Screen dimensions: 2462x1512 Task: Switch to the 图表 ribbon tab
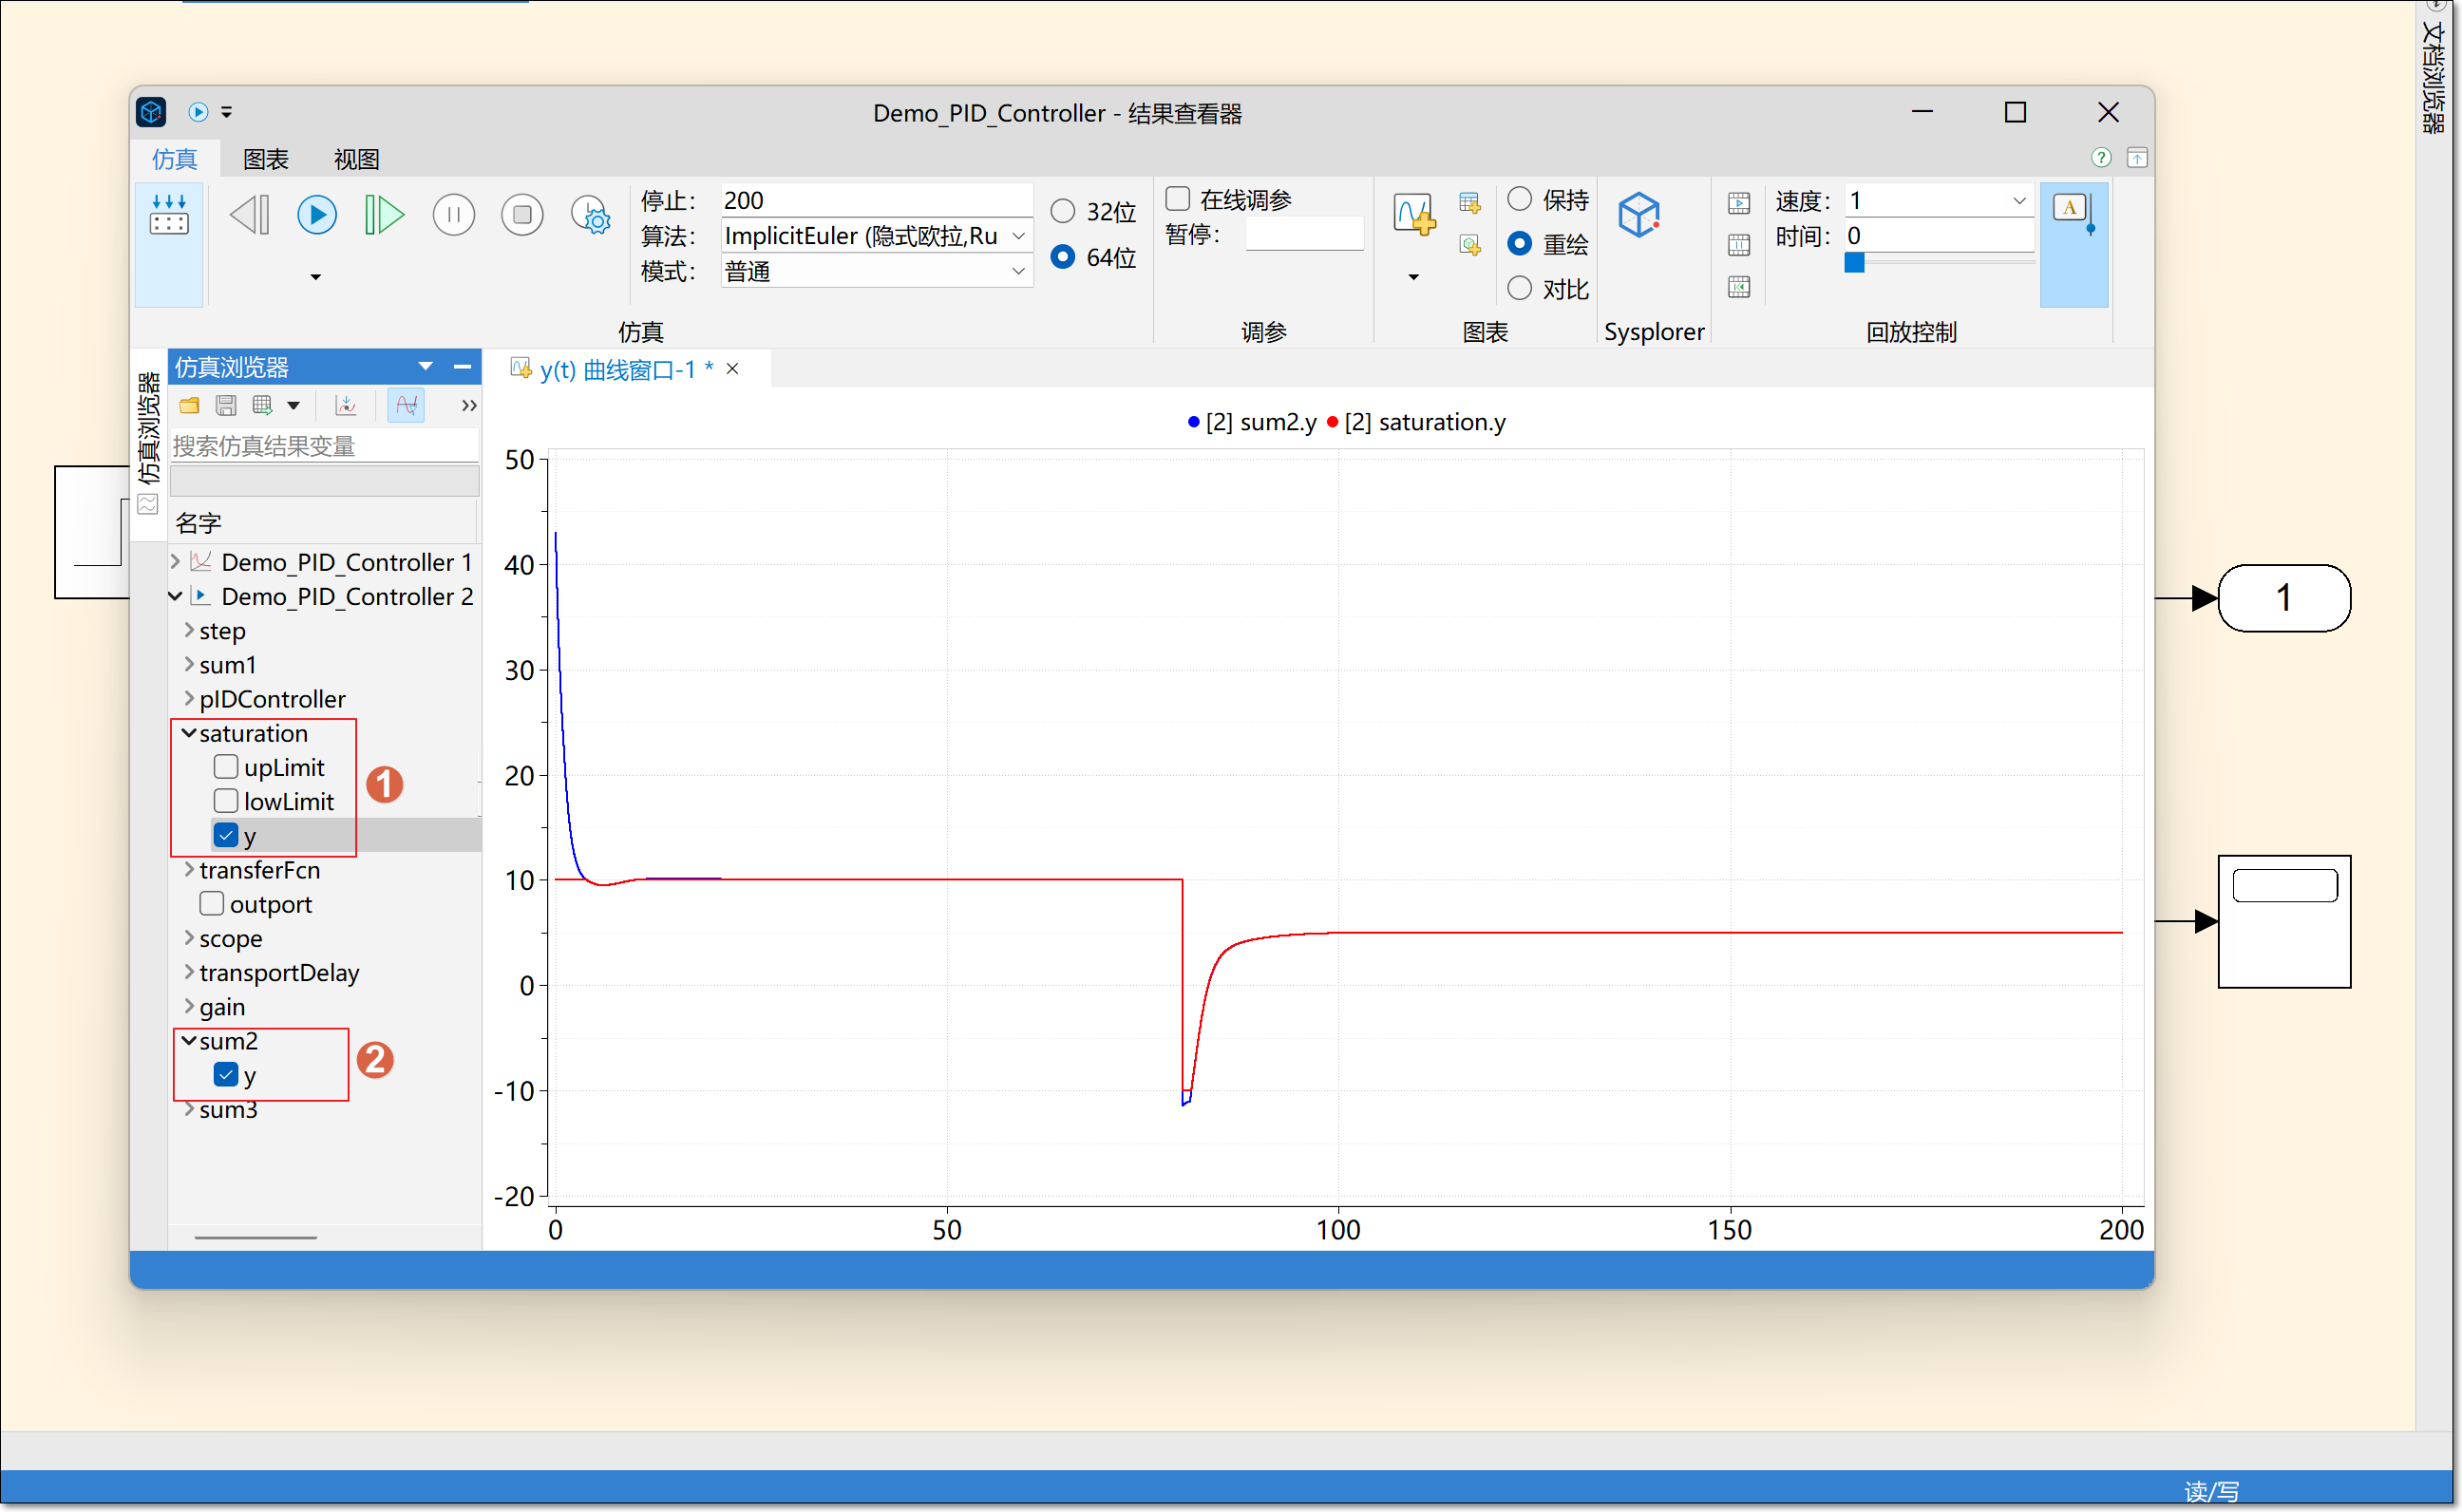pyautogui.click(x=265, y=159)
